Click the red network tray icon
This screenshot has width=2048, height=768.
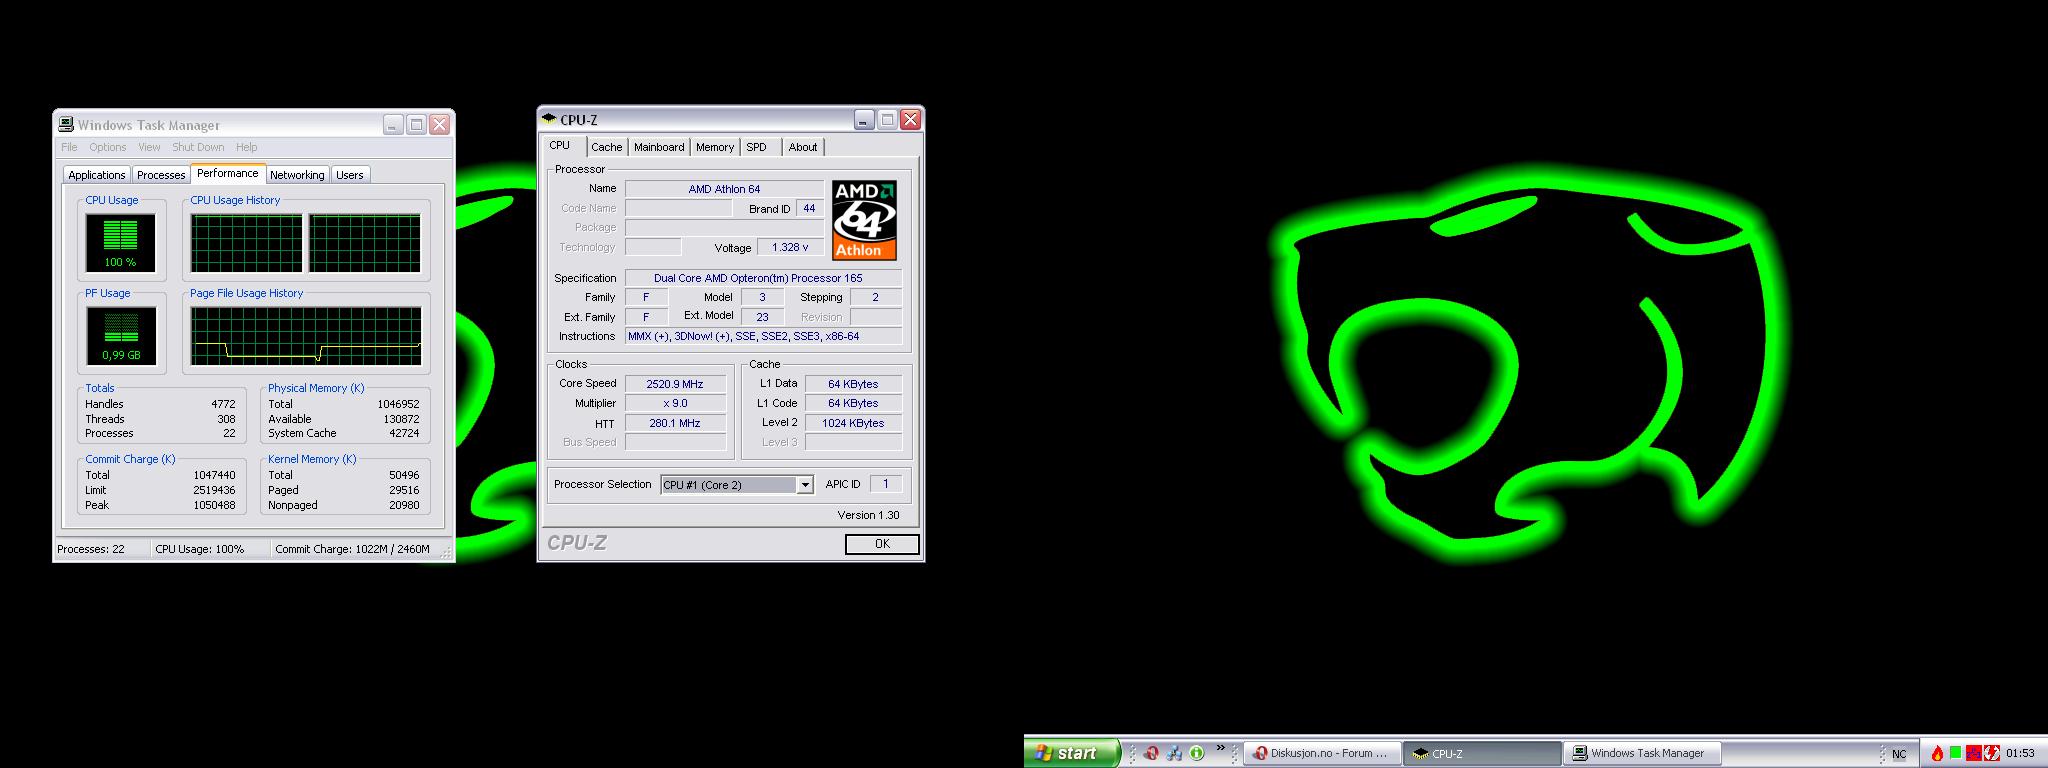[x=1974, y=753]
